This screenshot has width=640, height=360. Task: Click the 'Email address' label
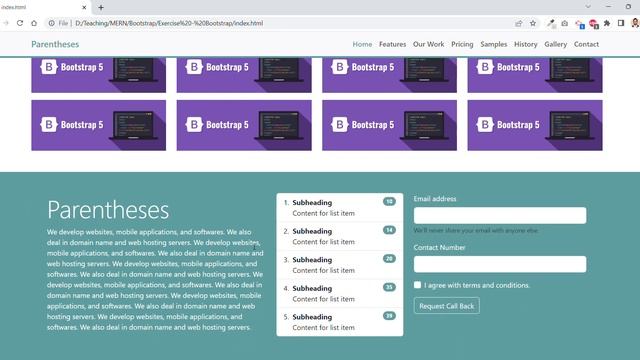coord(435,199)
